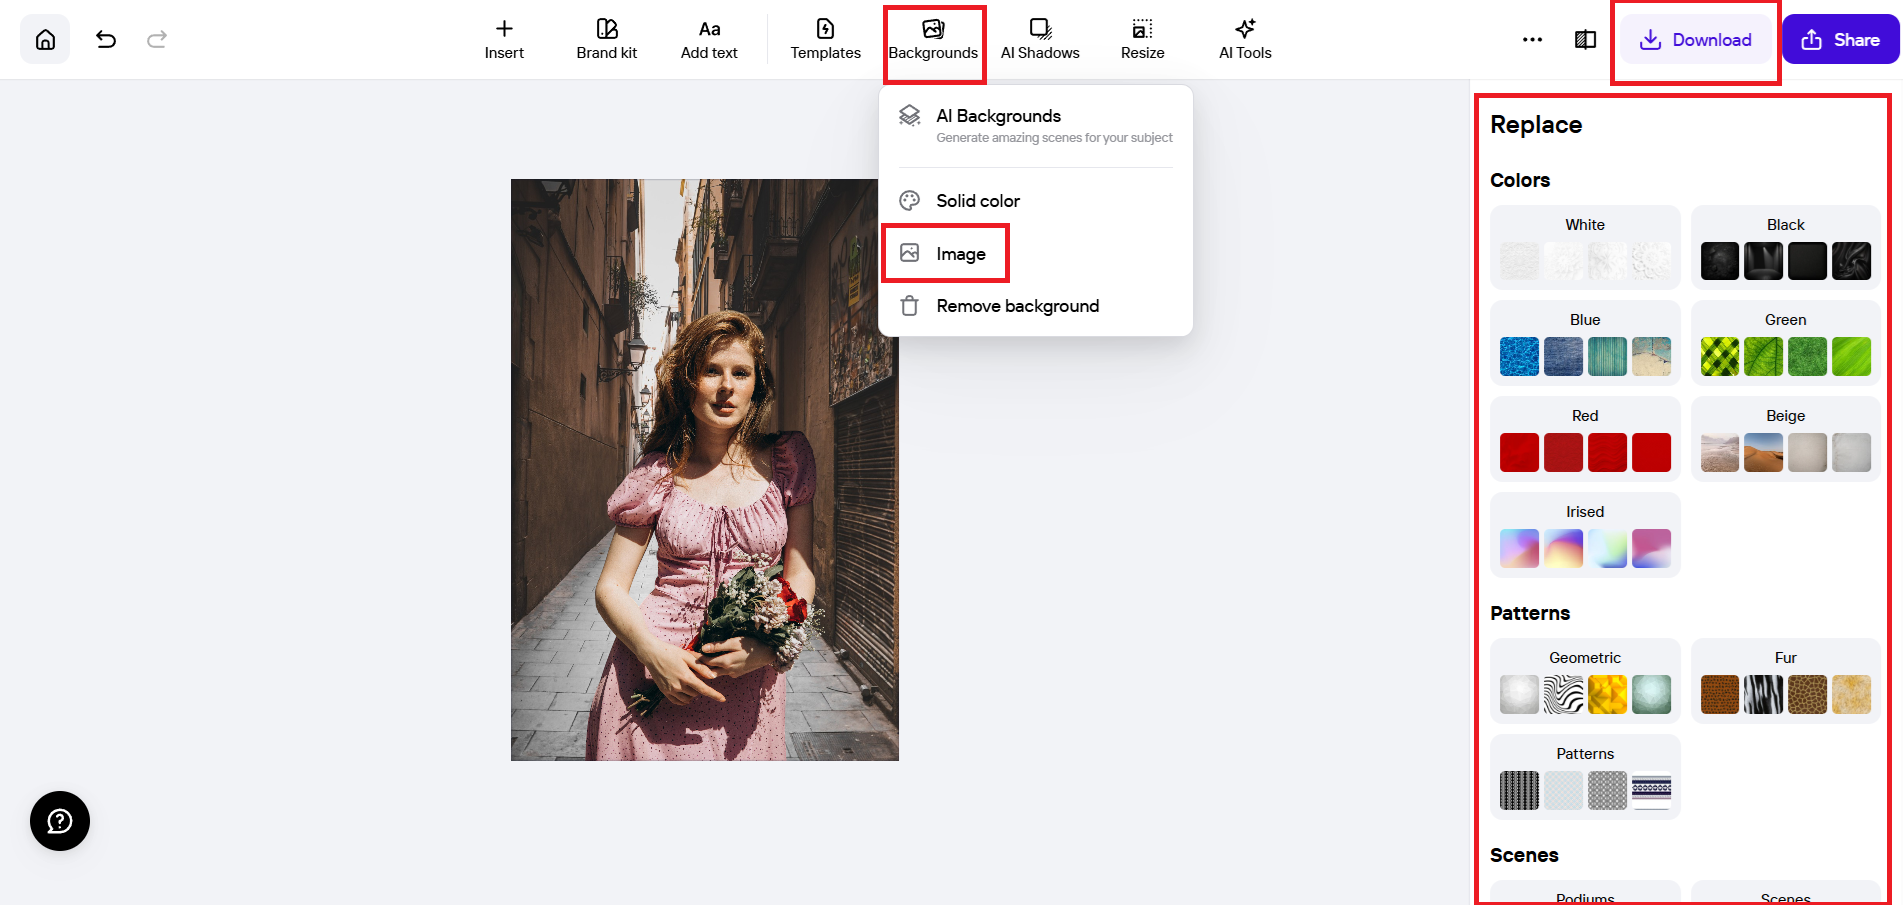Open the Insert tool

pyautogui.click(x=504, y=40)
